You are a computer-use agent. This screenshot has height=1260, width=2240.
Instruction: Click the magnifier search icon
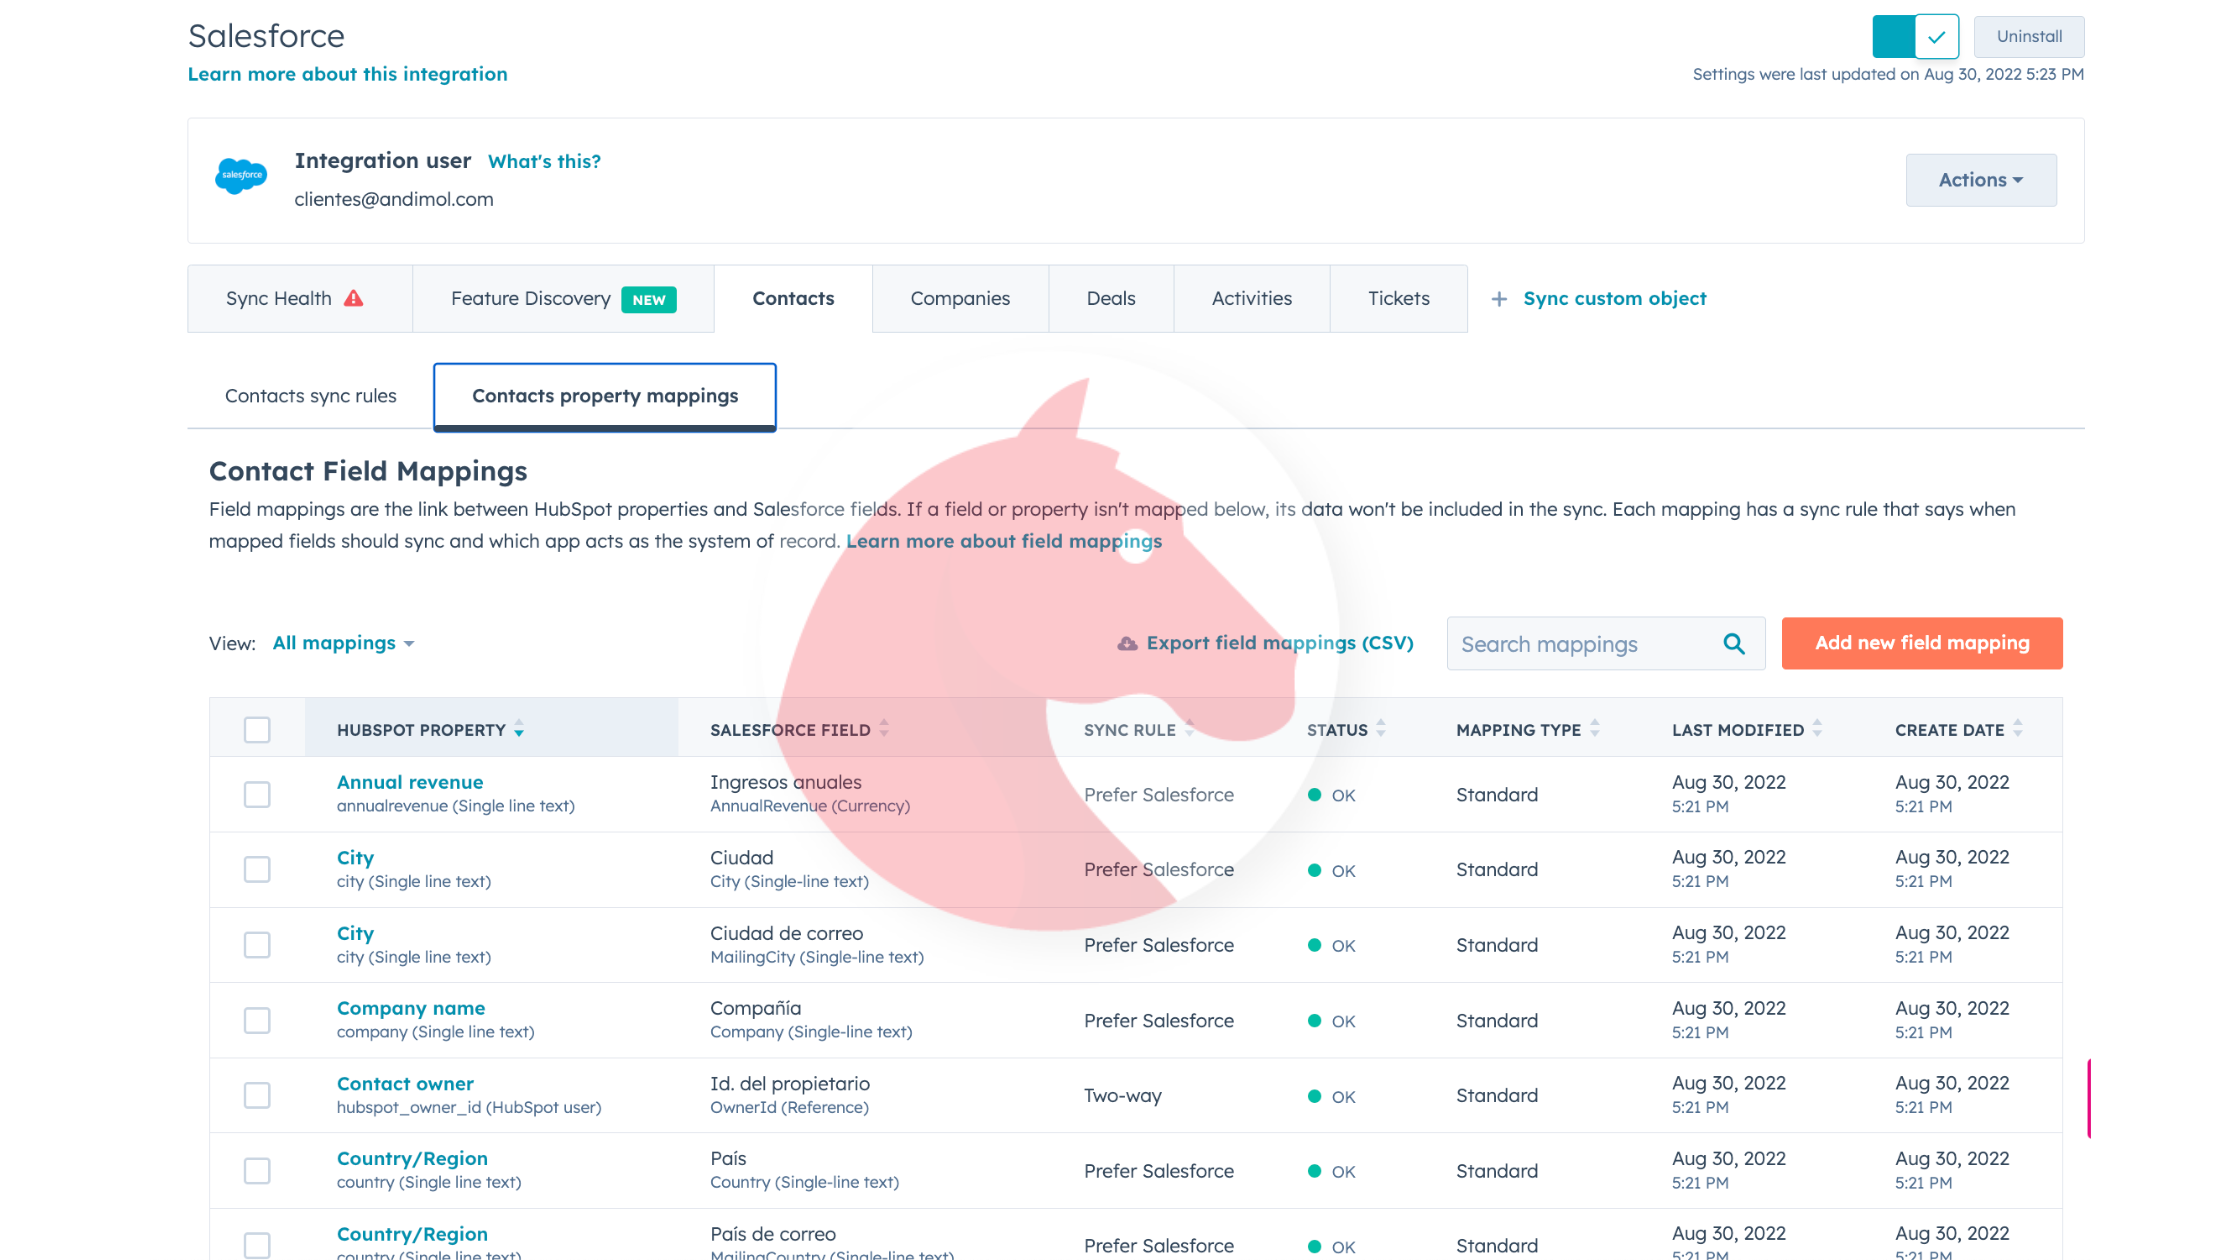click(x=1734, y=644)
